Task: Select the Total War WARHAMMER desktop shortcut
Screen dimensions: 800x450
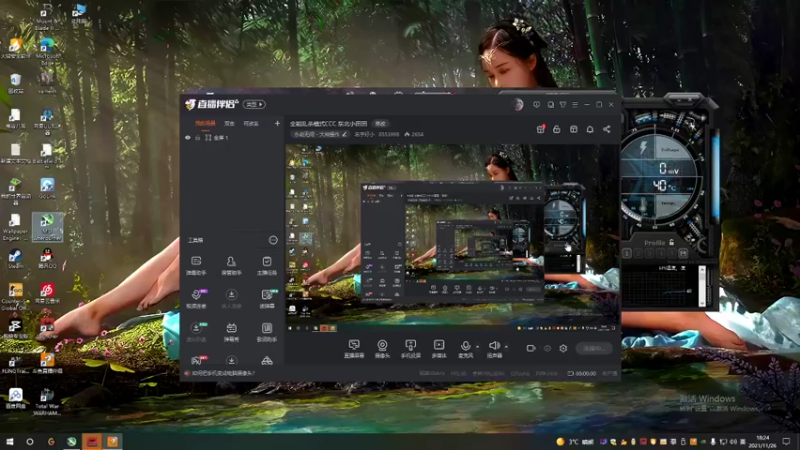Action: 47,402
